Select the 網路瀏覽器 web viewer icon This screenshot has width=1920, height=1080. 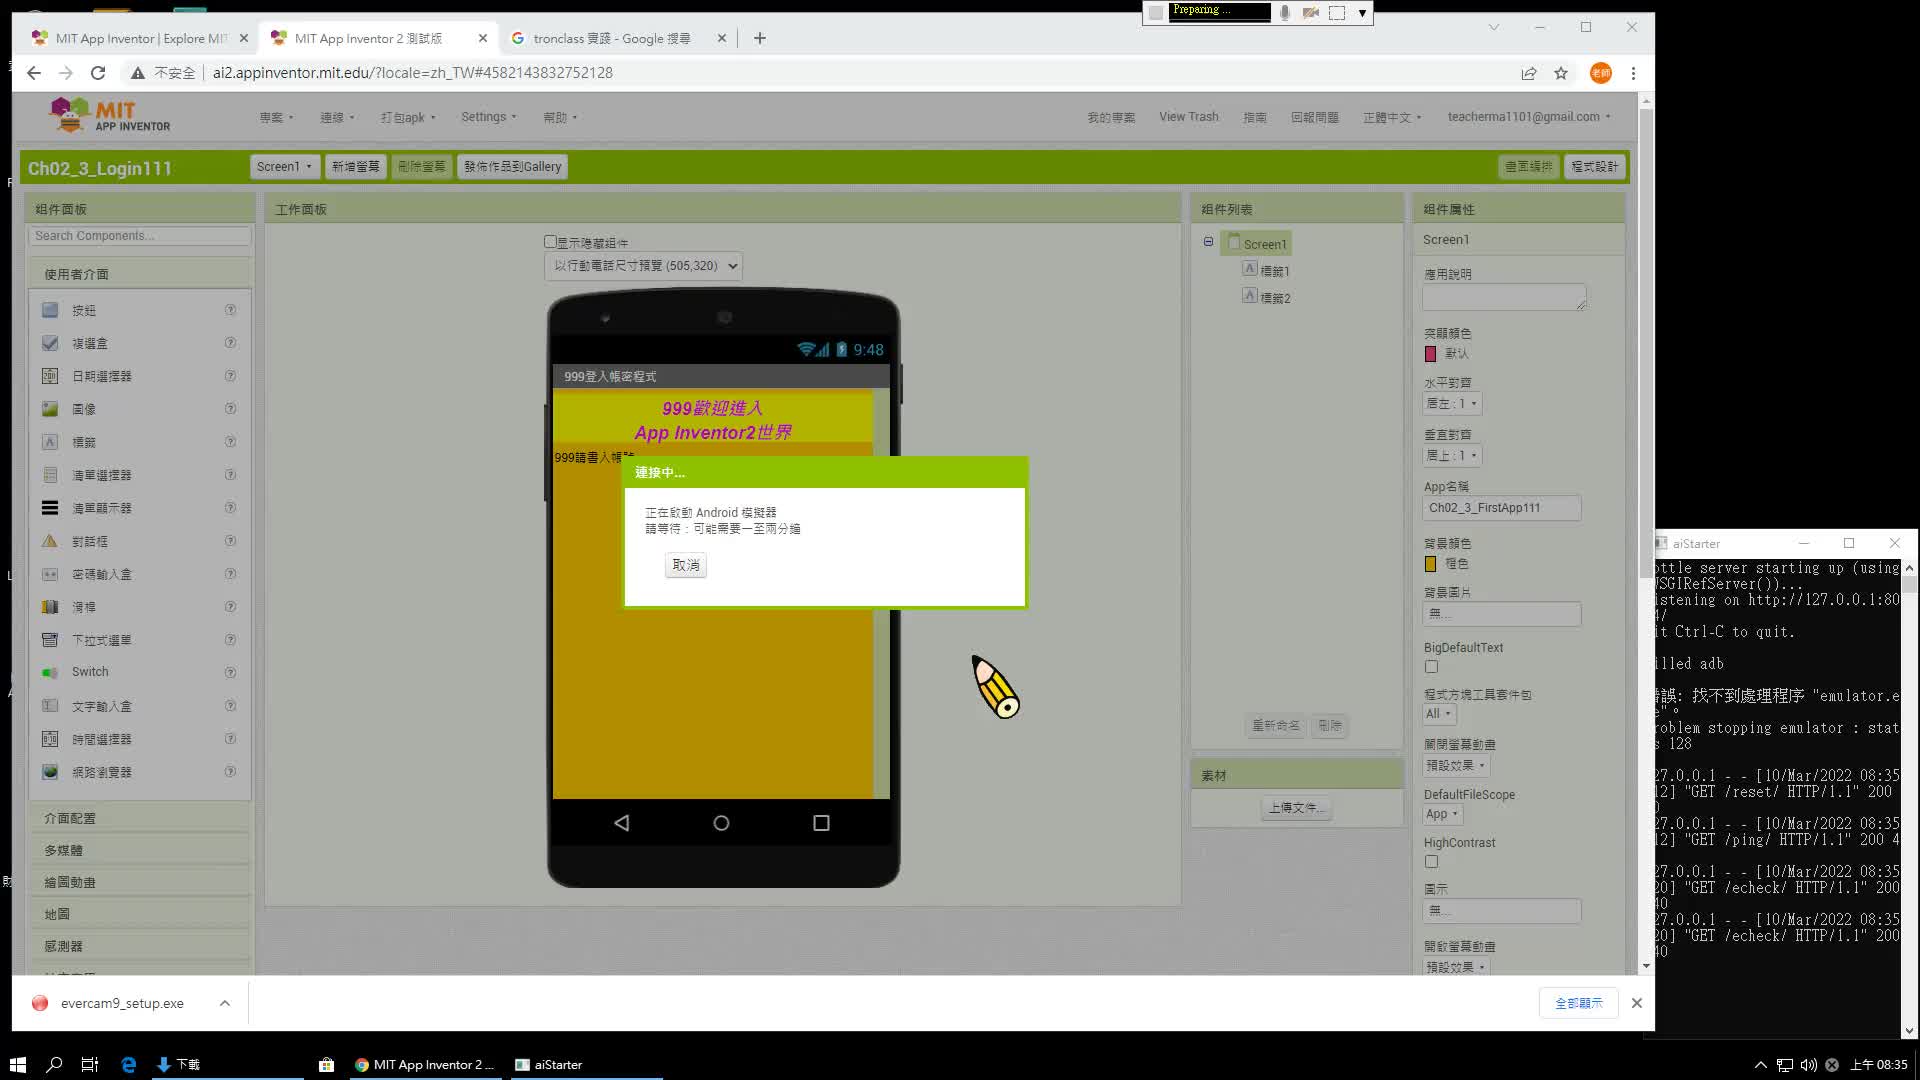(x=50, y=772)
